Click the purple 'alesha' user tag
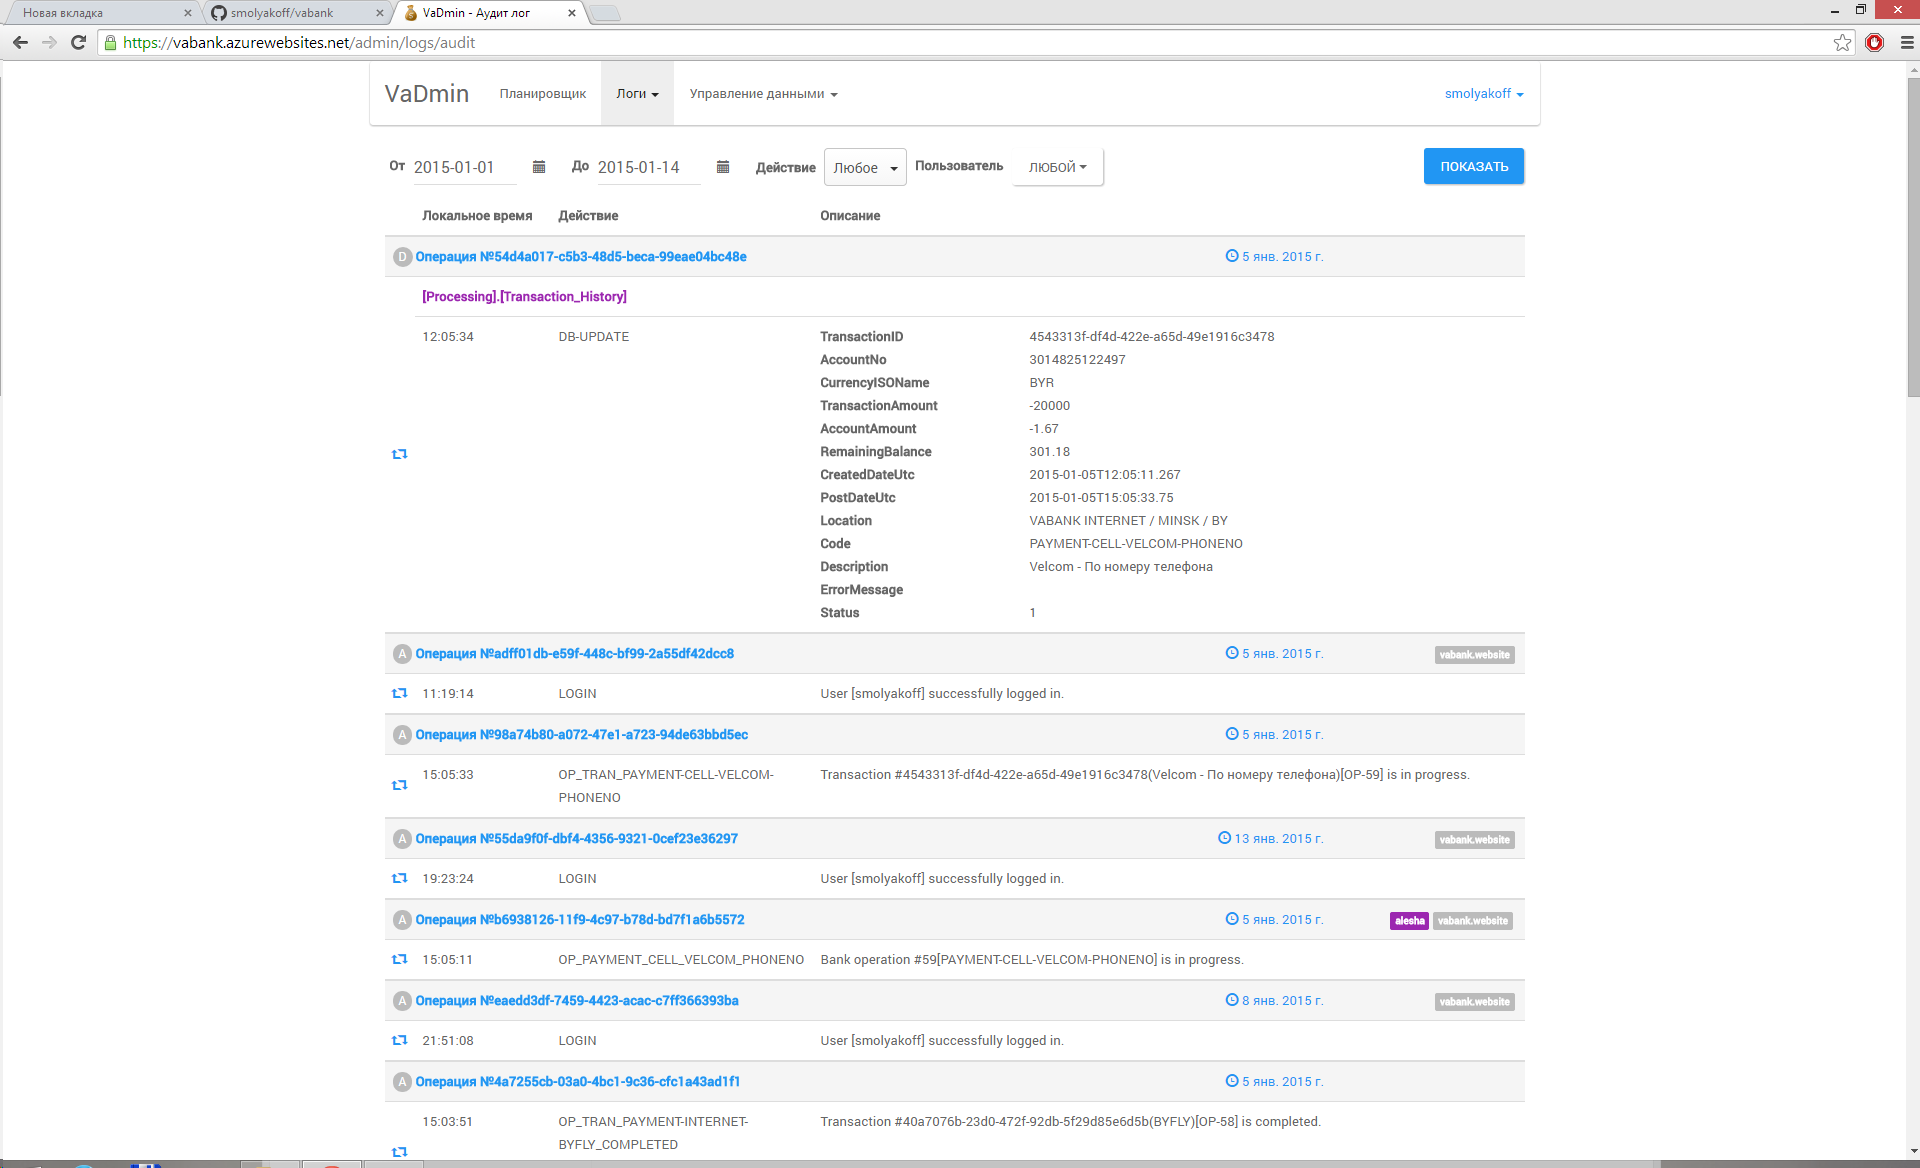The height and width of the screenshot is (1168, 1920). (x=1409, y=921)
